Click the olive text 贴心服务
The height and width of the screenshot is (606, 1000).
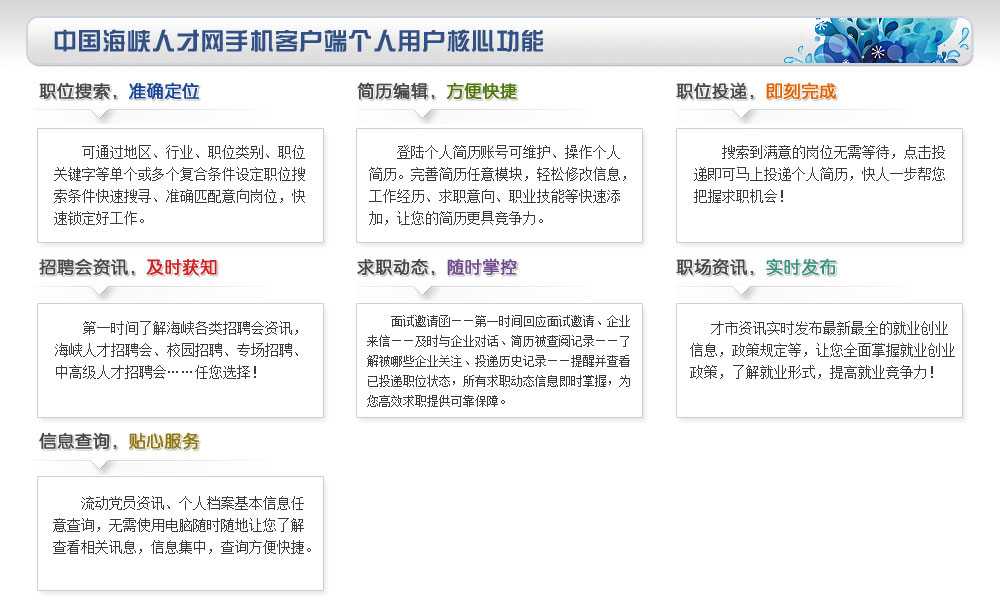pyautogui.click(x=164, y=441)
